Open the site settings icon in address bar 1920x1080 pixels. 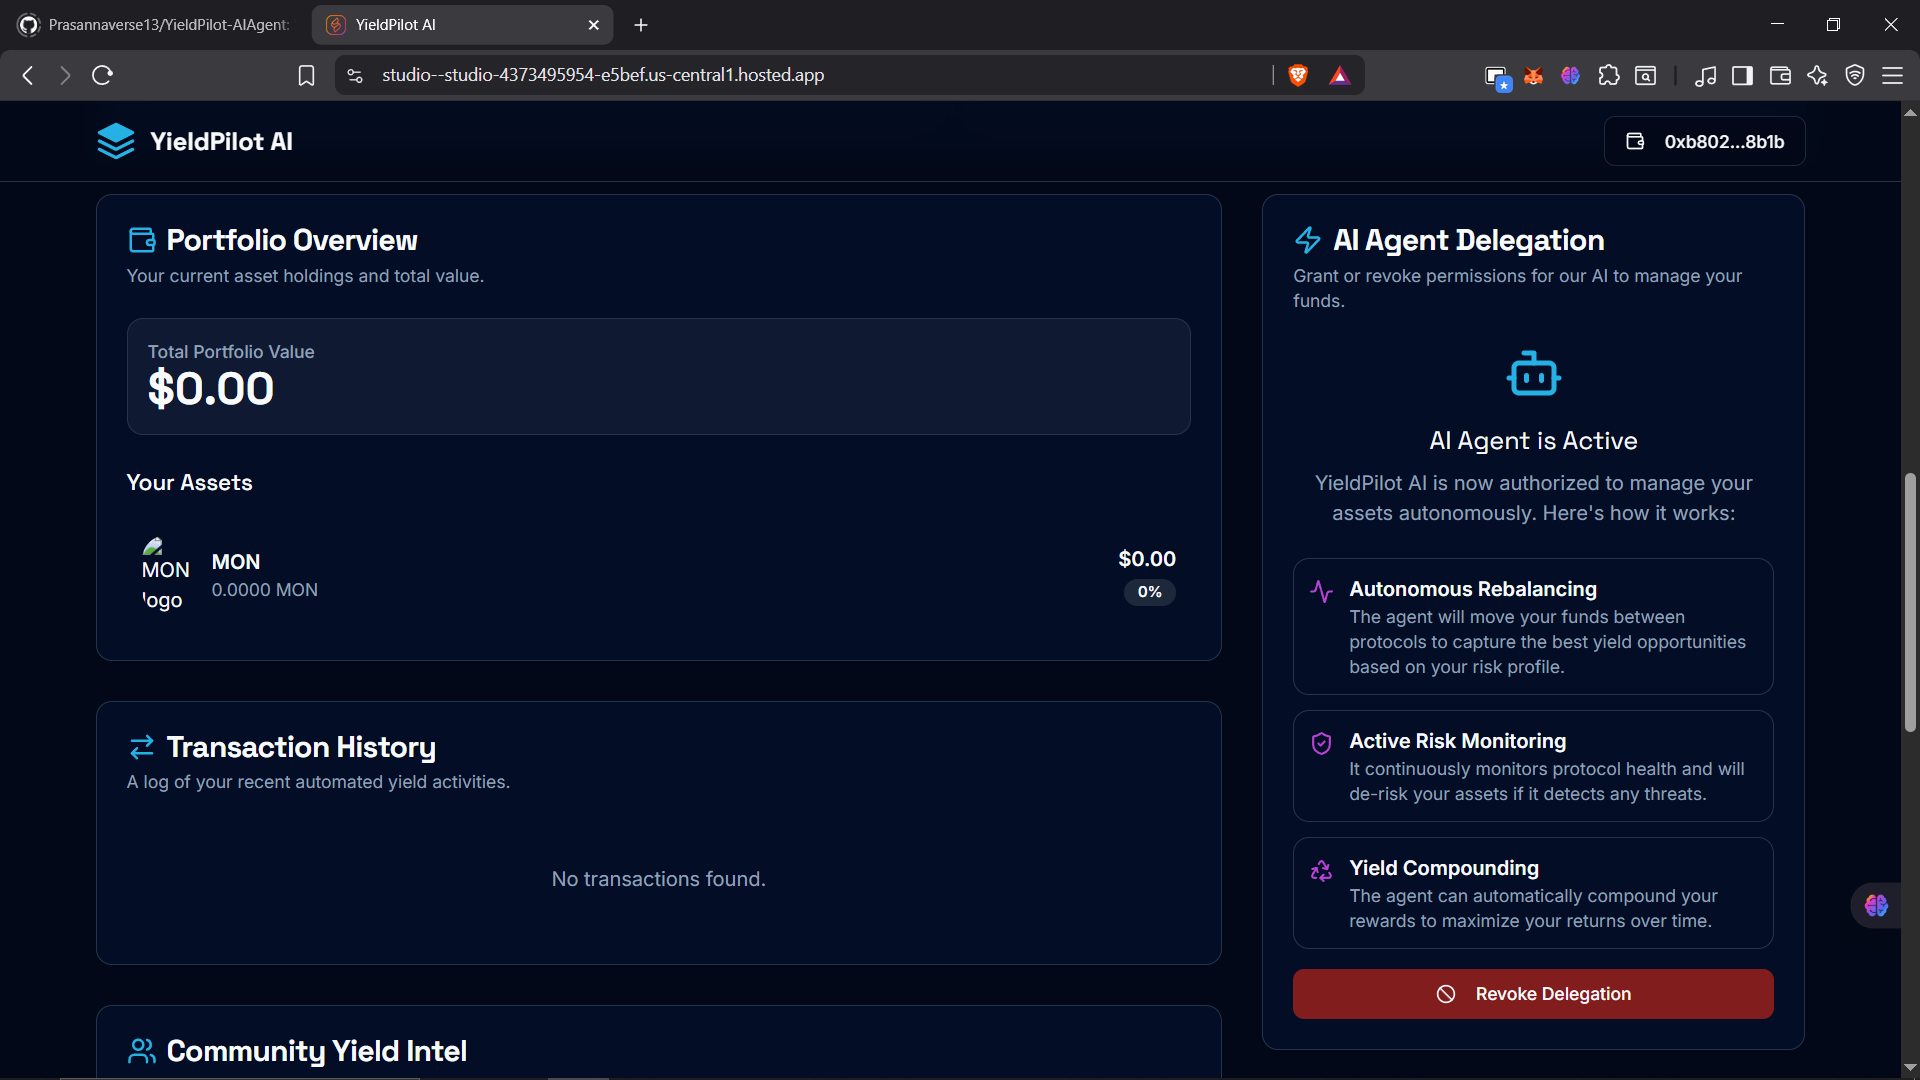click(x=355, y=75)
